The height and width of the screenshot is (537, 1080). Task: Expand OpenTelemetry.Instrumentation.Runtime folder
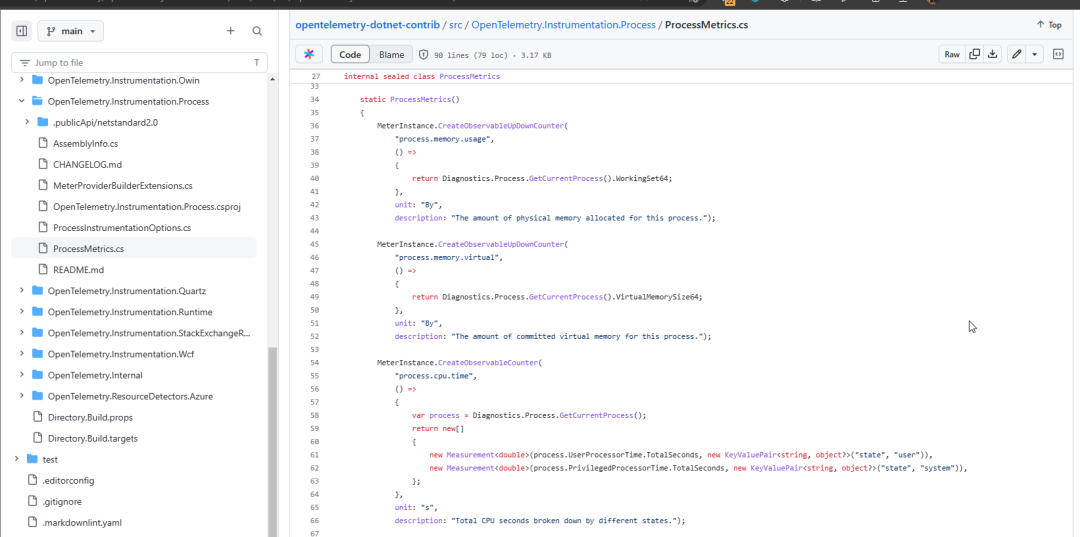point(21,312)
